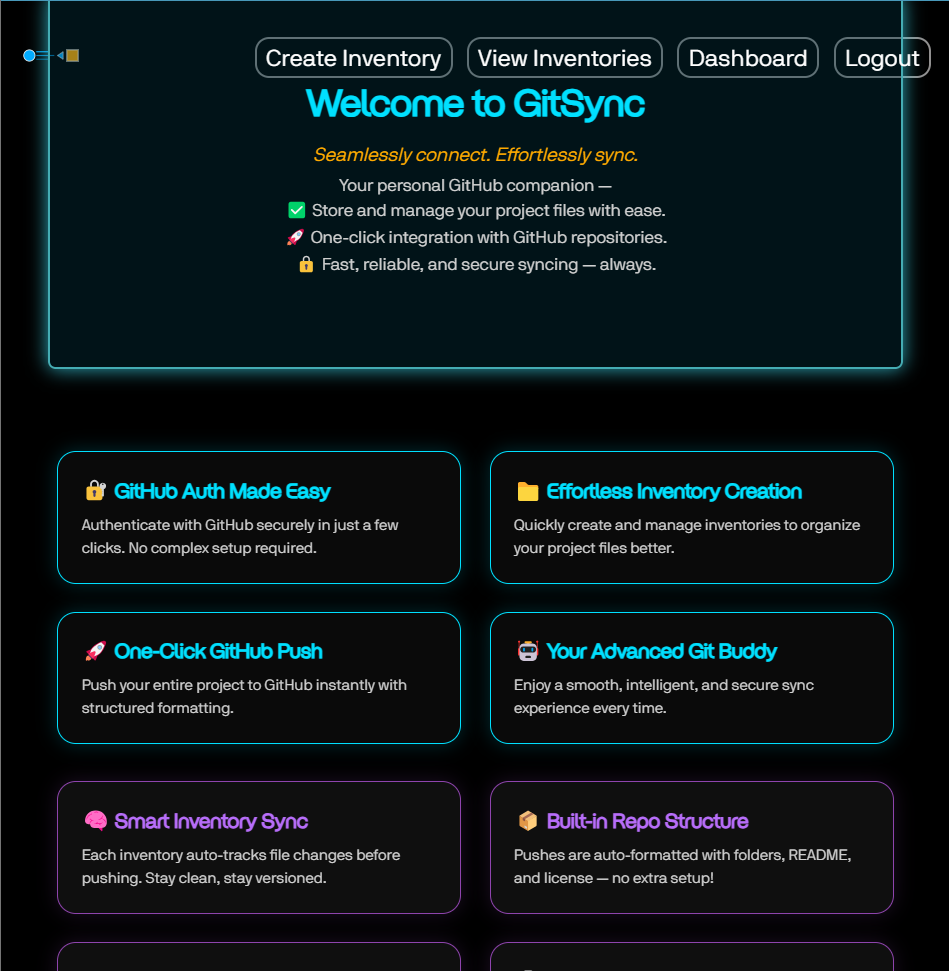The height and width of the screenshot is (971, 949).
Task: Select the GitHub Auth Made Easy title
Action: 222,491
